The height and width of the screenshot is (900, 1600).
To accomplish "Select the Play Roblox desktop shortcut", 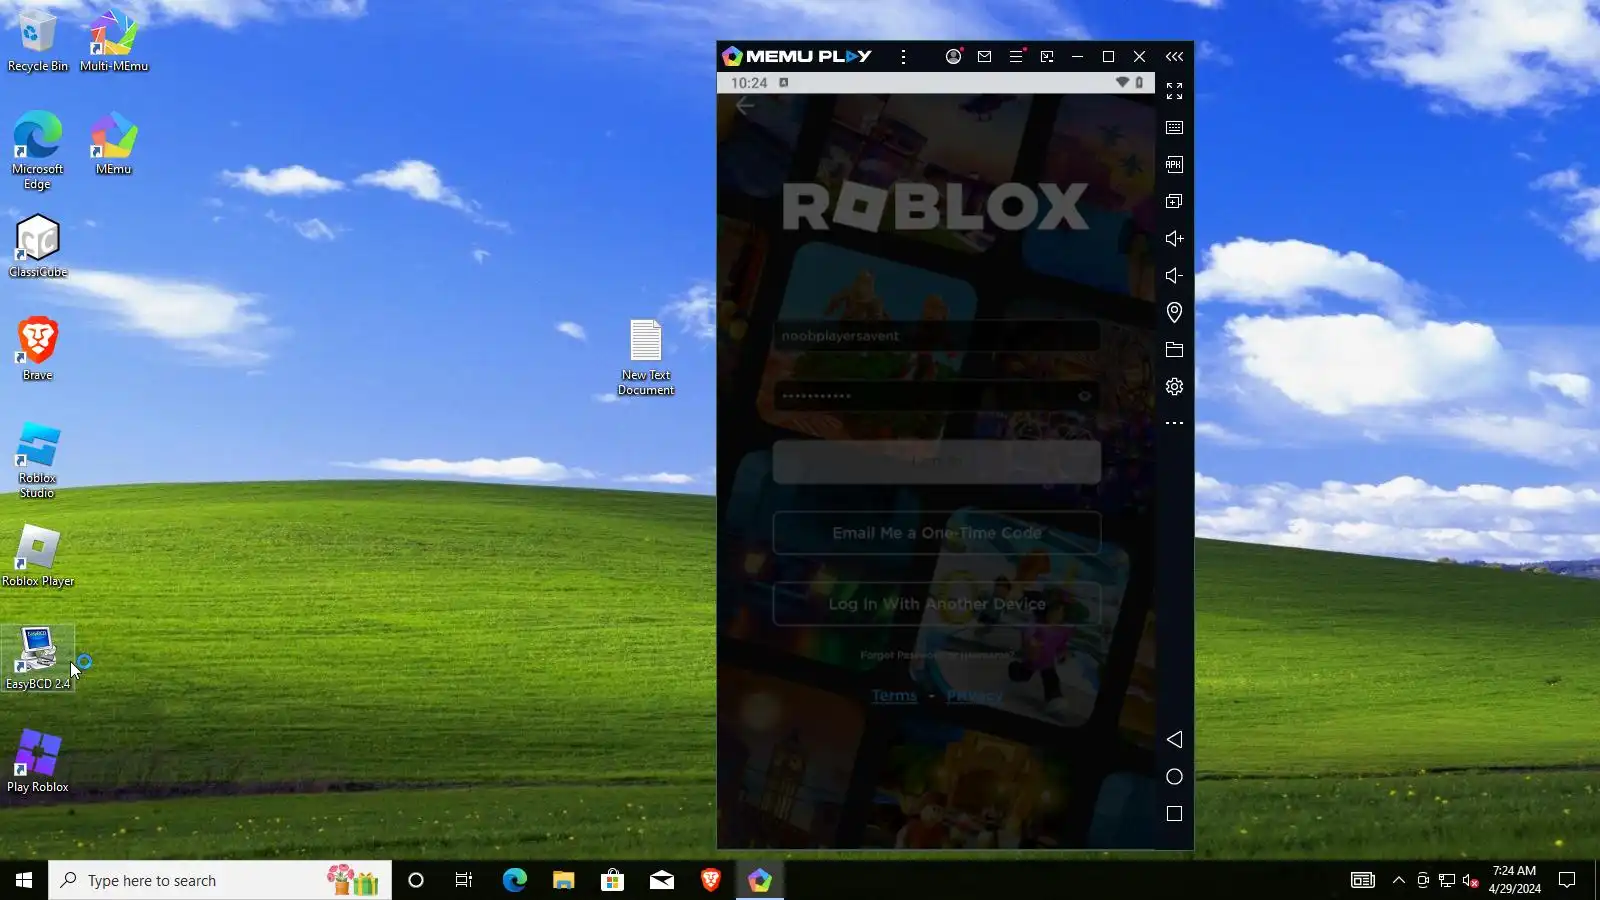I will 38,761.
